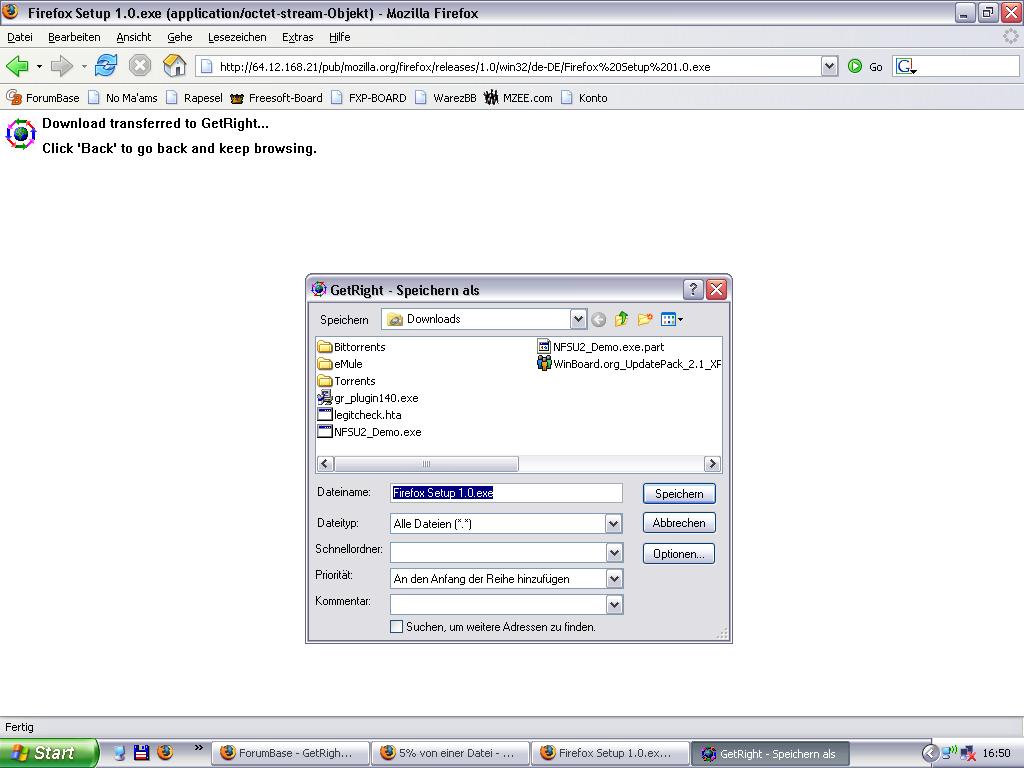This screenshot has width=1024, height=768.
Task: Open the Ansicht menu
Action: [x=134, y=37]
